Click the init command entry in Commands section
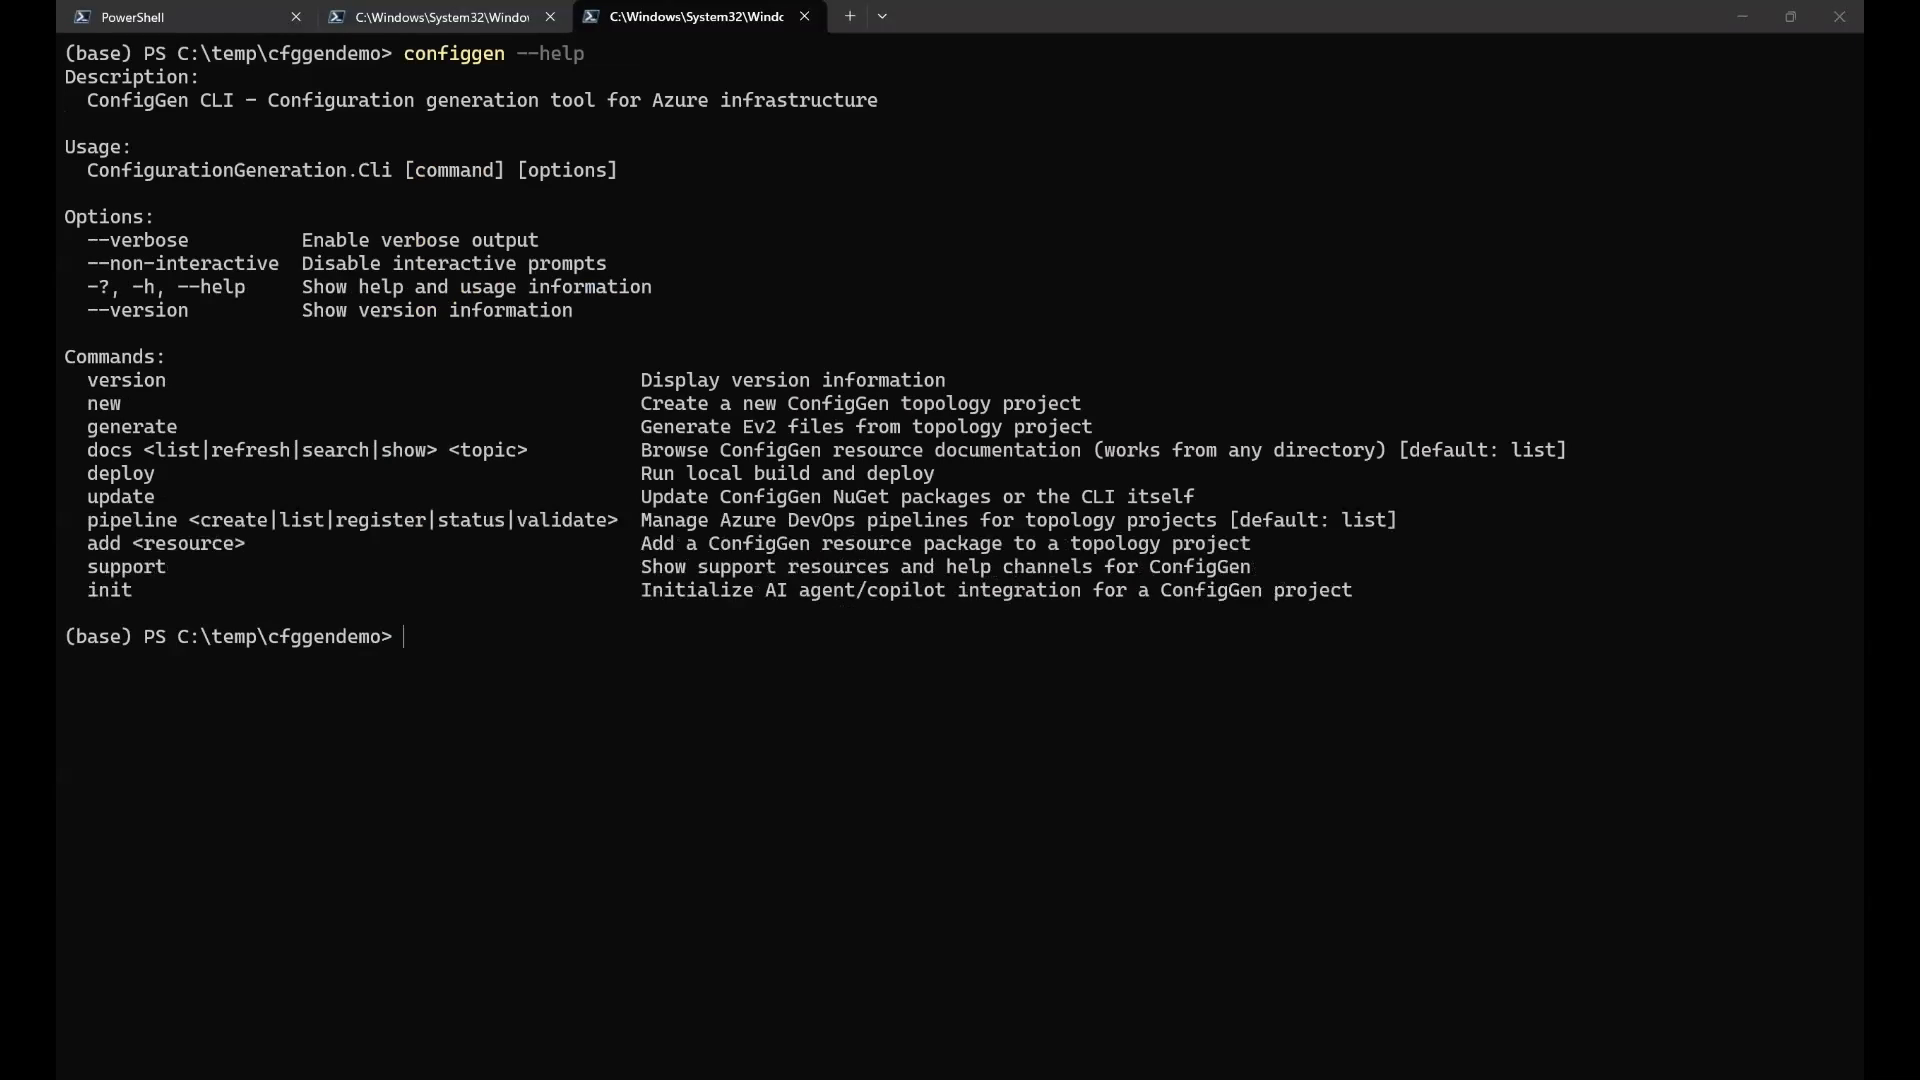 pyautogui.click(x=108, y=590)
